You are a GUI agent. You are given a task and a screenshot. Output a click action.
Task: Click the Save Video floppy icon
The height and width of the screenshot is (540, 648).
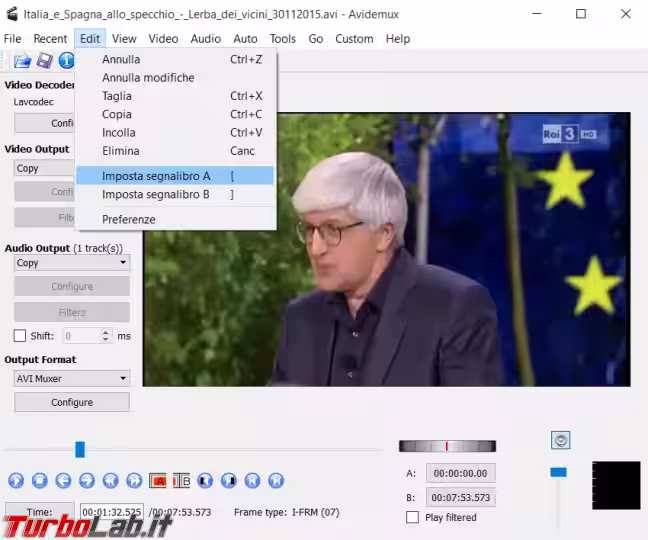pyautogui.click(x=45, y=61)
